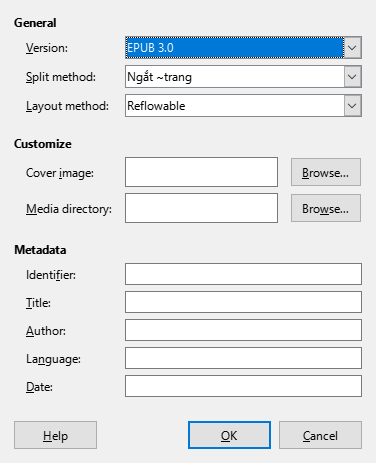Screen dimensions: 376x463
Task: Expand the Split method dropdown arrow
Action: [x=353, y=77]
